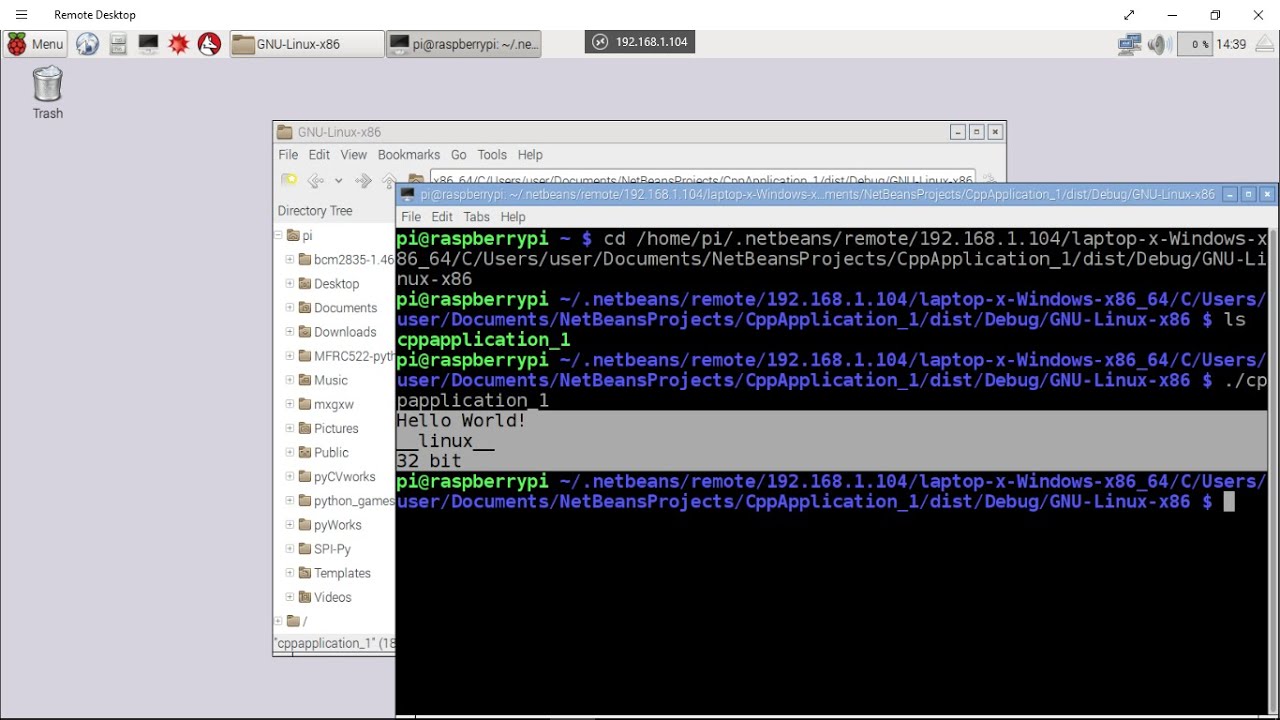
Task: Select Templates in directory tree
Action: pyautogui.click(x=342, y=573)
